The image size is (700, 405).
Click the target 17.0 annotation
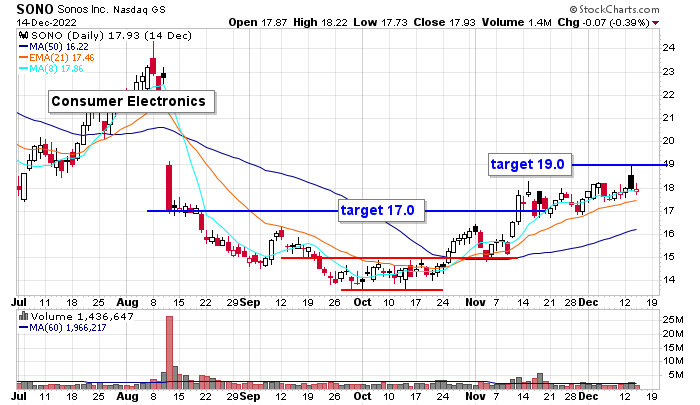[x=381, y=210]
